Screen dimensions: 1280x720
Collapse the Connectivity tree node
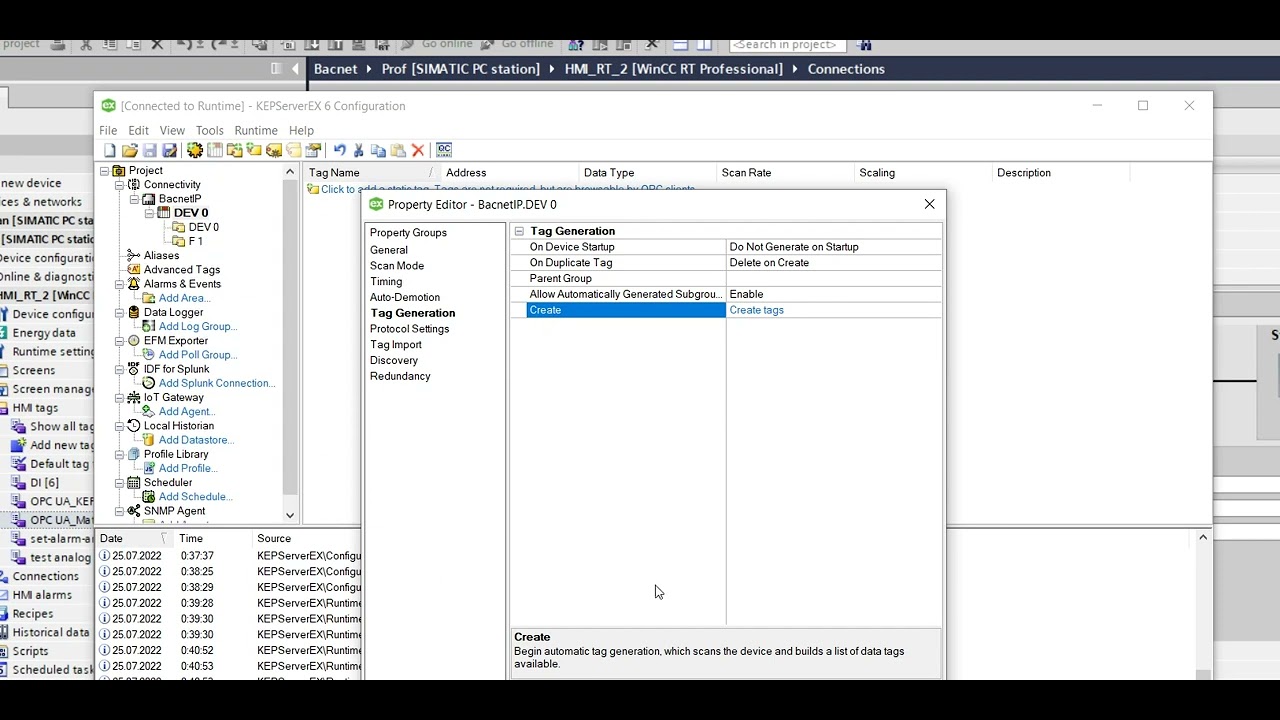pos(119,185)
